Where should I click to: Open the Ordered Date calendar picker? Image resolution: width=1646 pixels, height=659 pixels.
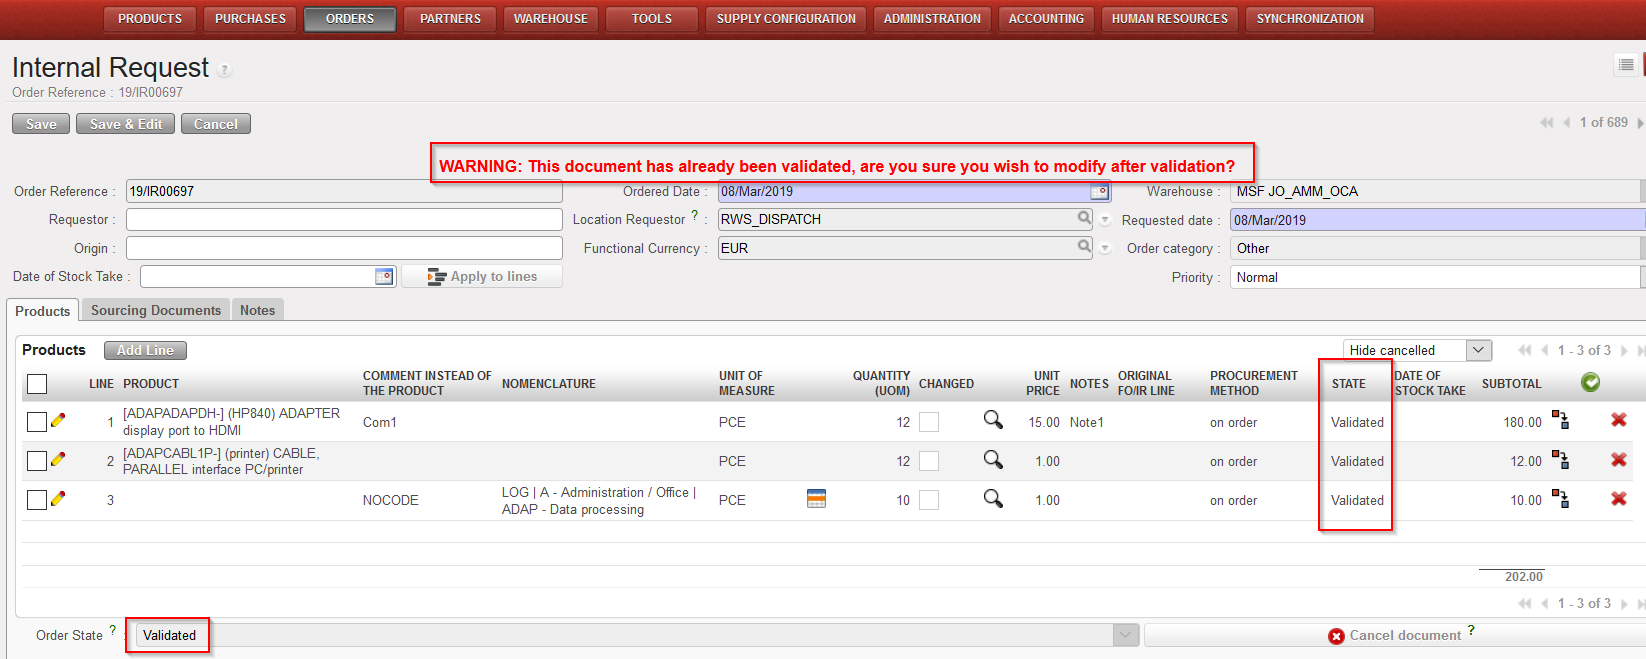click(1100, 192)
